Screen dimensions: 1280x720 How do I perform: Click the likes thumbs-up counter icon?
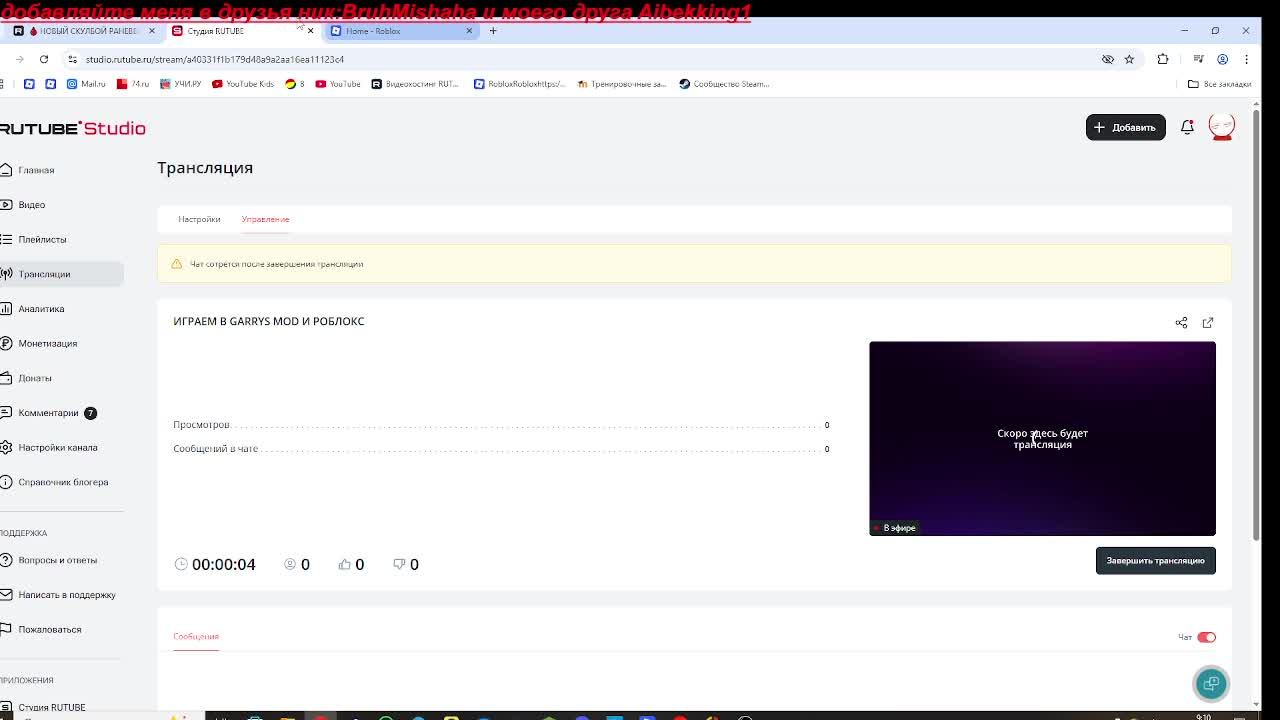(344, 564)
